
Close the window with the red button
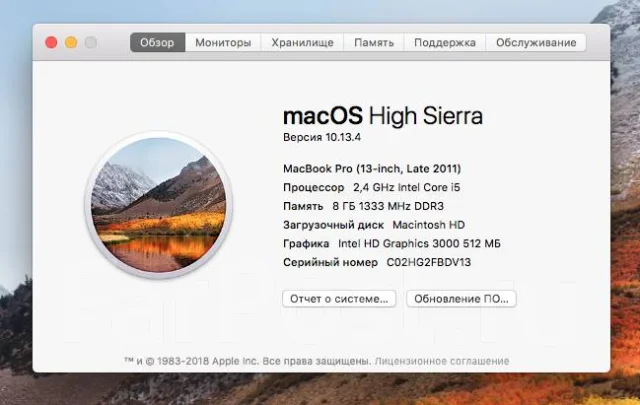(51, 42)
